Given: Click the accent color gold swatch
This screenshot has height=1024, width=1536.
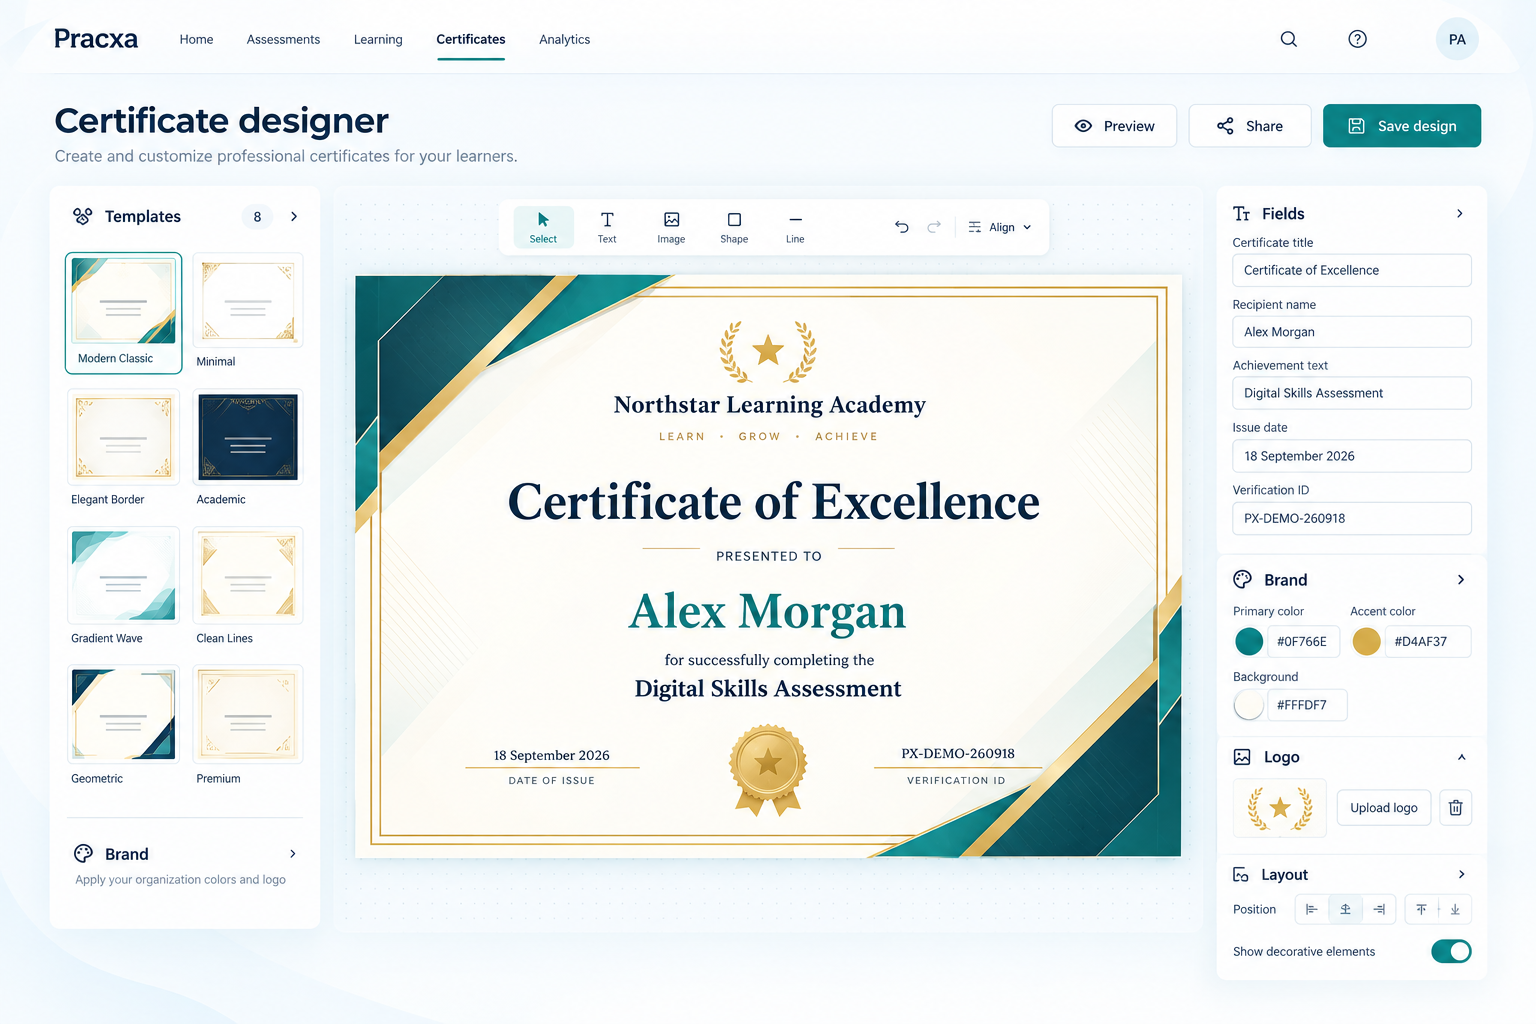Looking at the screenshot, I should pos(1366,641).
